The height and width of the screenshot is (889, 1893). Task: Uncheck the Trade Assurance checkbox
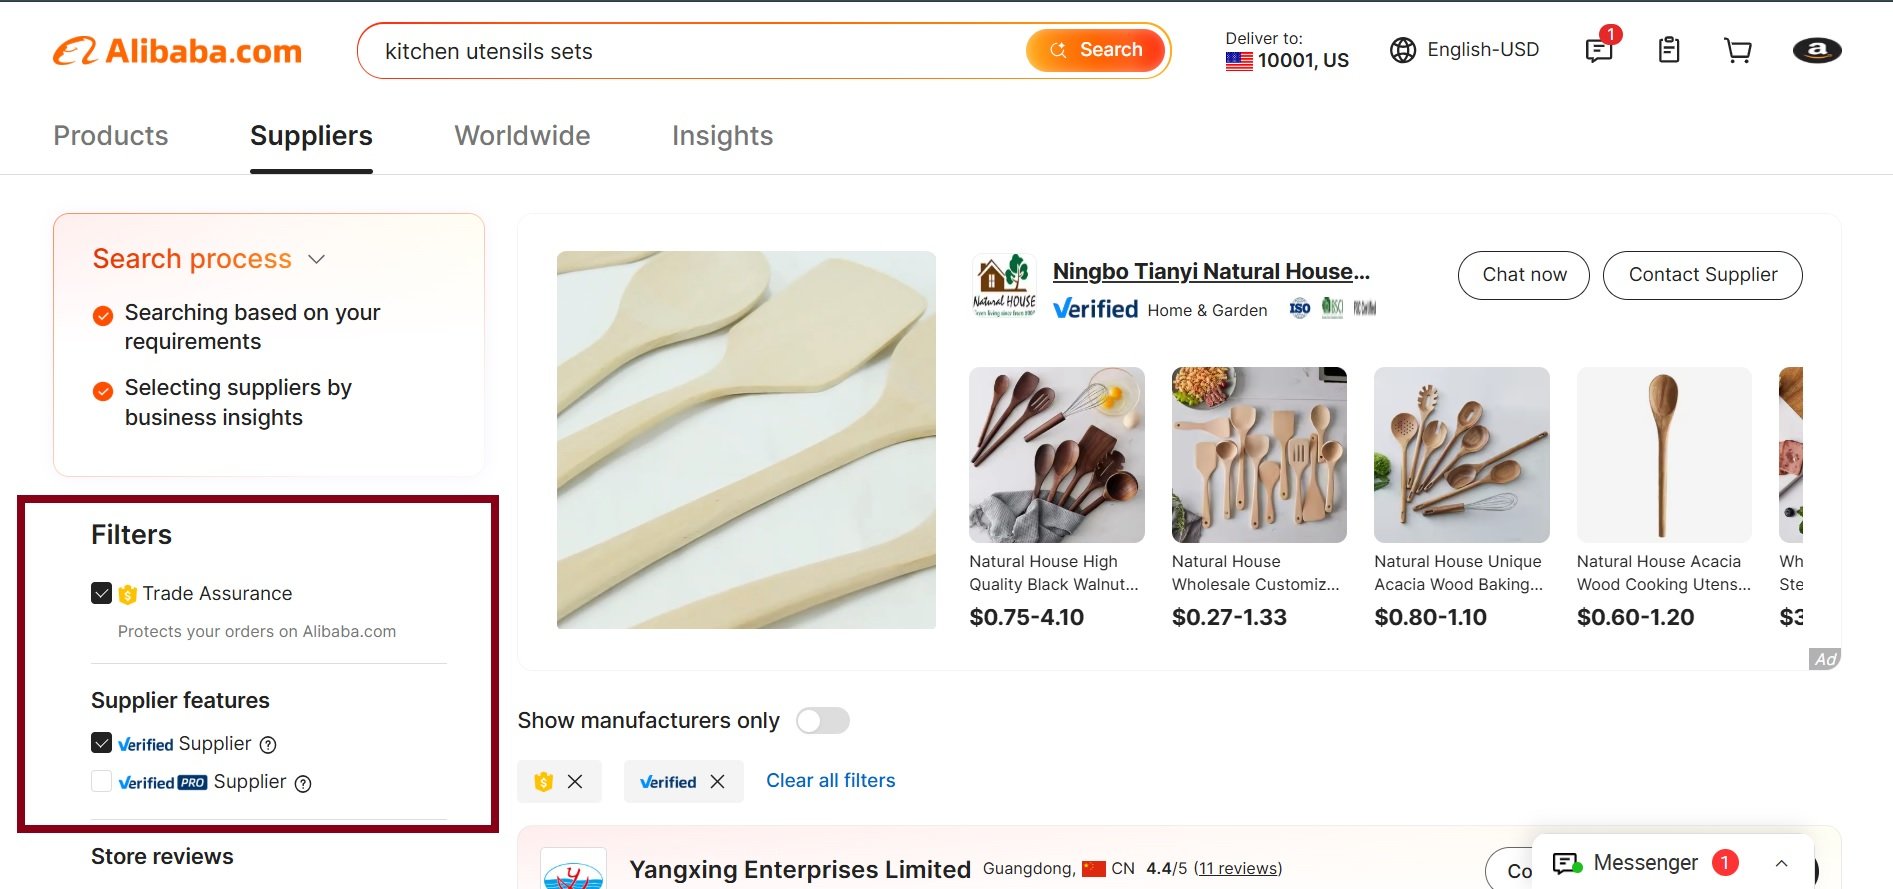(x=102, y=594)
